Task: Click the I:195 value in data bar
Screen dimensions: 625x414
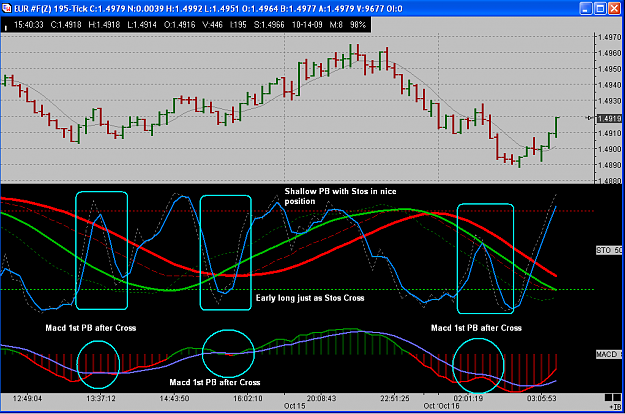Action: (x=238, y=25)
